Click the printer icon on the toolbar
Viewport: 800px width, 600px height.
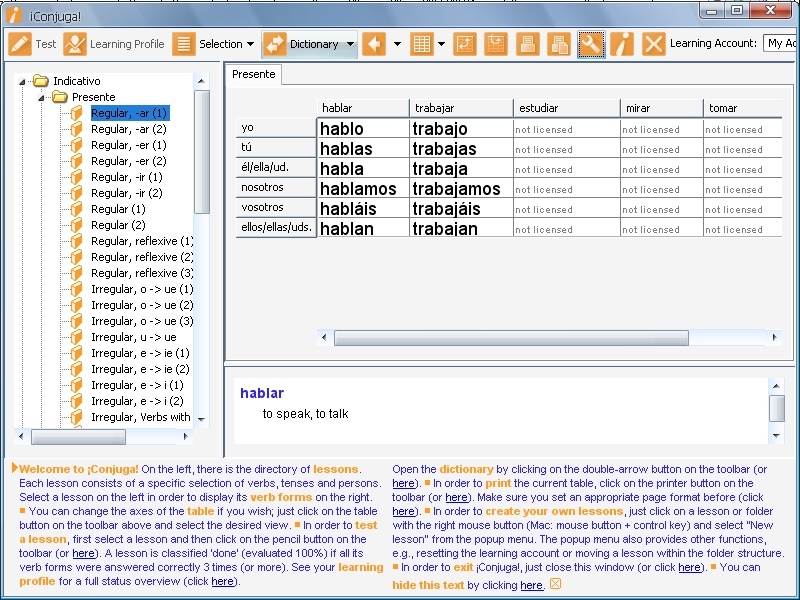click(x=528, y=44)
